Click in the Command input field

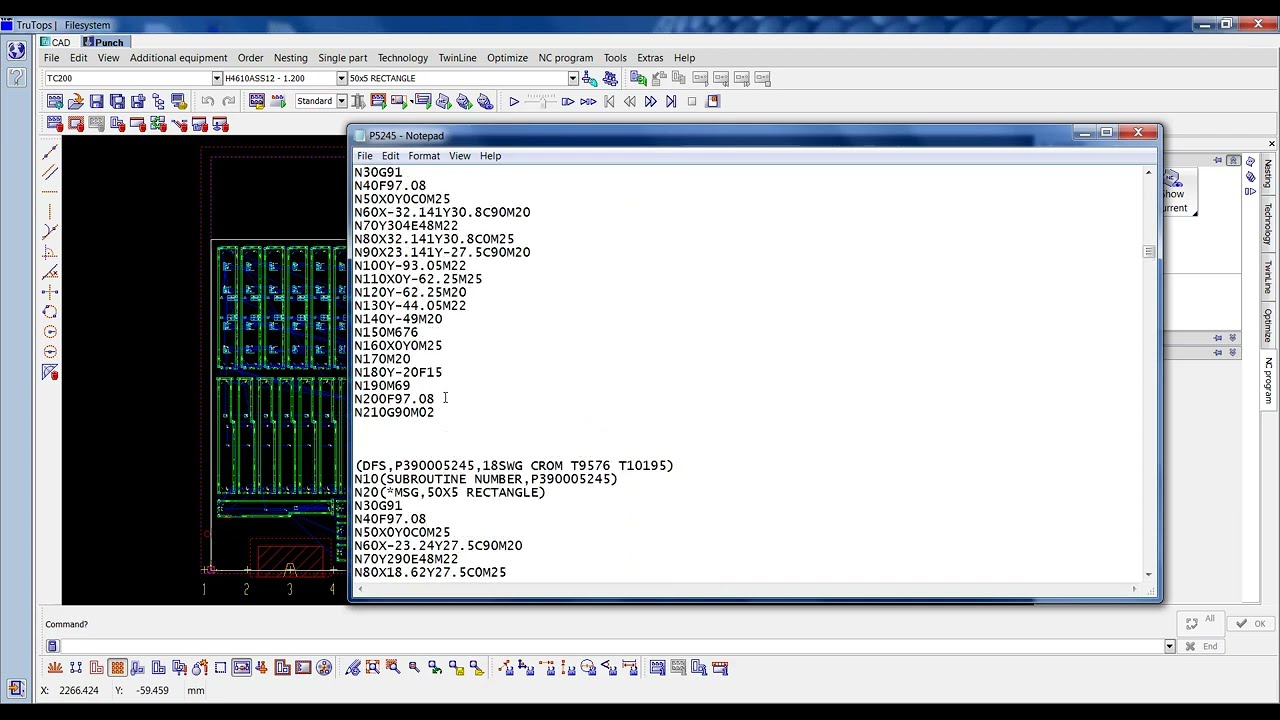[610, 646]
